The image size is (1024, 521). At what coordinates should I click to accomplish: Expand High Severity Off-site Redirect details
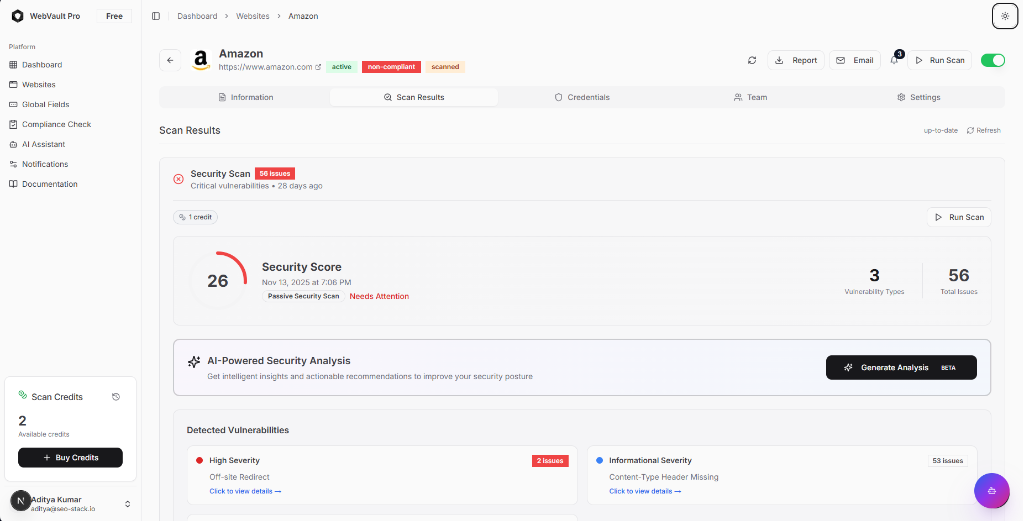point(245,491)
